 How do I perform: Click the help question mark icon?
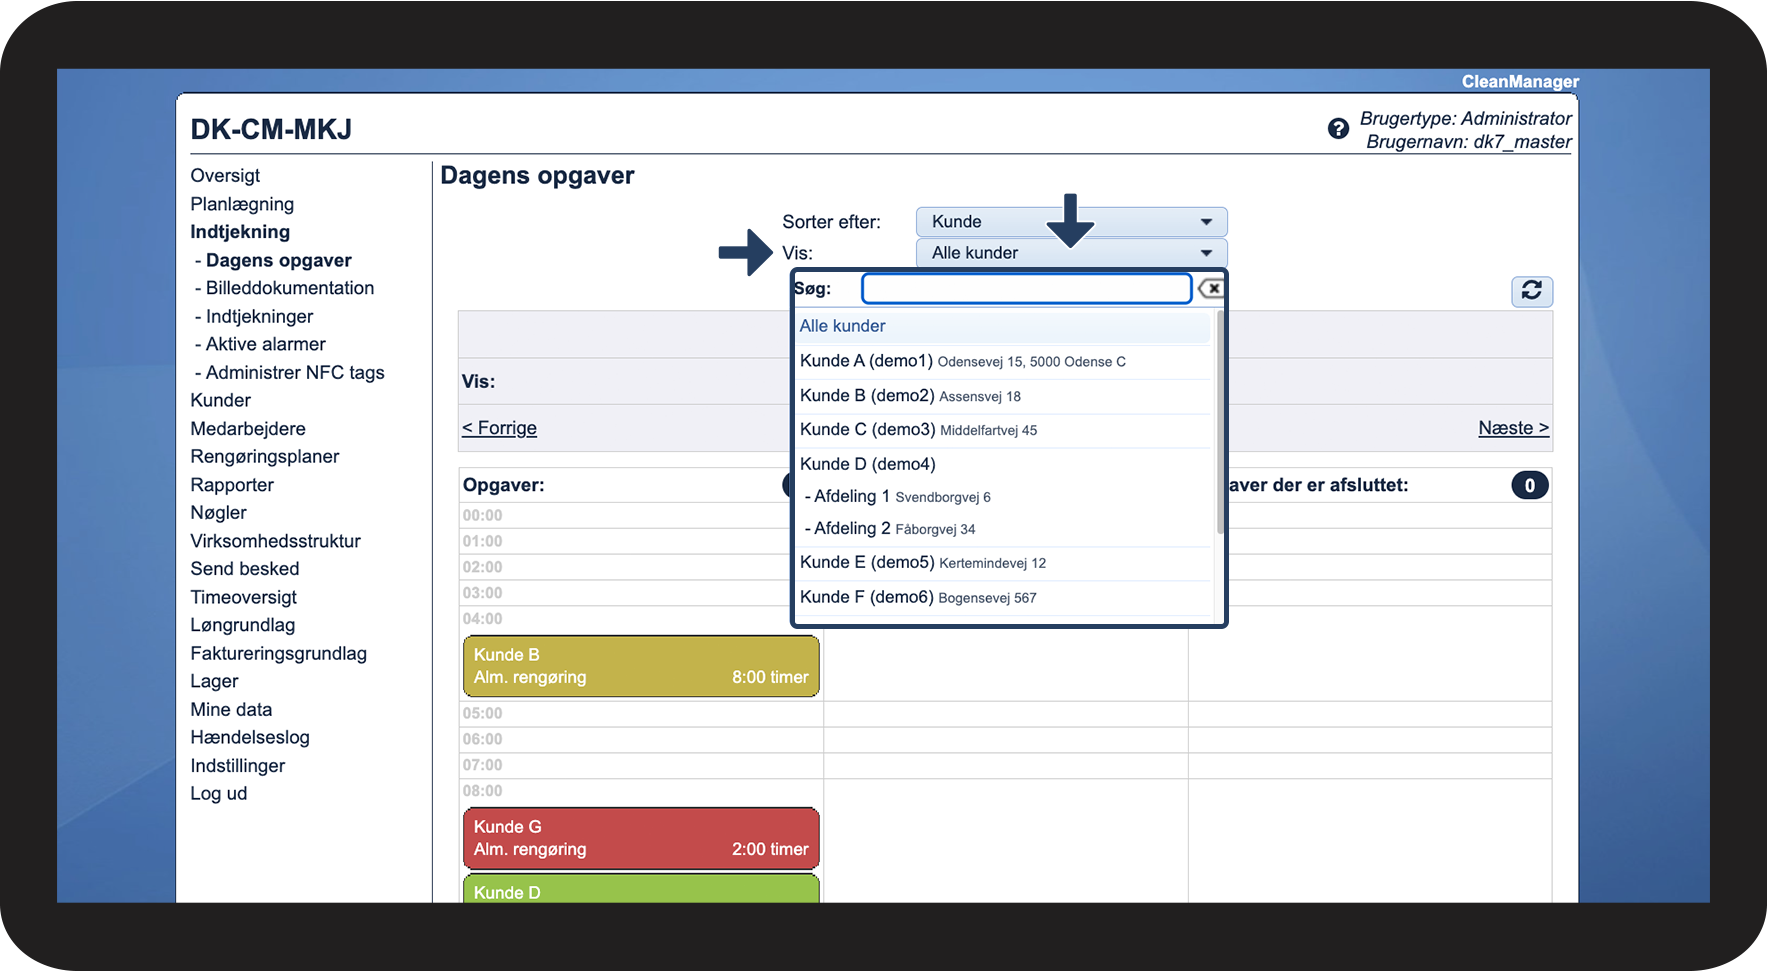1338,129
